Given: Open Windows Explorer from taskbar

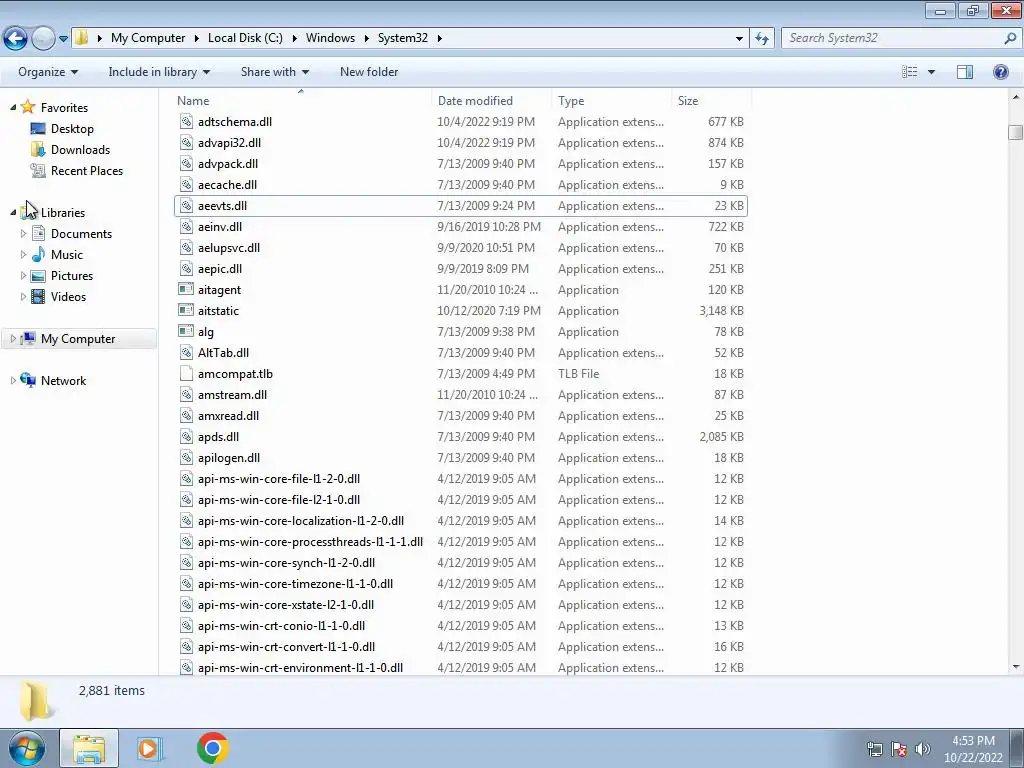Looking at the screenshot, I should pyautogui.click(x=89, y=748).
